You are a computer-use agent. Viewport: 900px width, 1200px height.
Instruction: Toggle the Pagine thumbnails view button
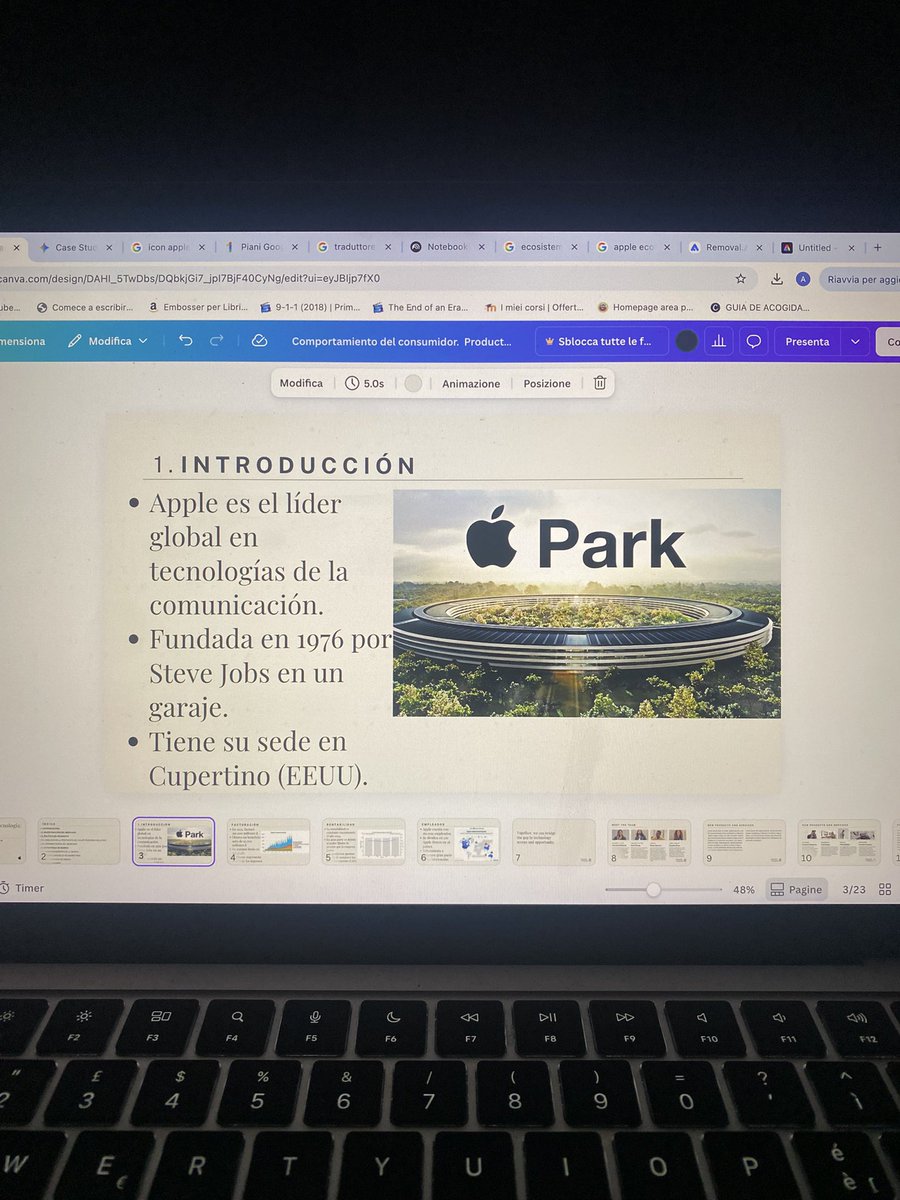pos(796,889)
